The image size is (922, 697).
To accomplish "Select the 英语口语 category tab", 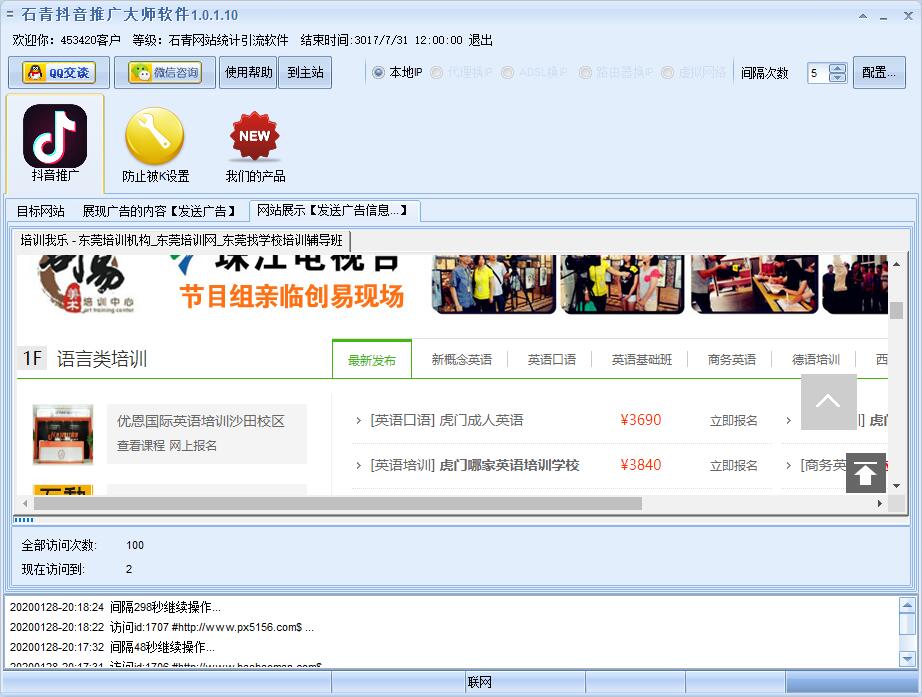I will (x=552, y=359).
